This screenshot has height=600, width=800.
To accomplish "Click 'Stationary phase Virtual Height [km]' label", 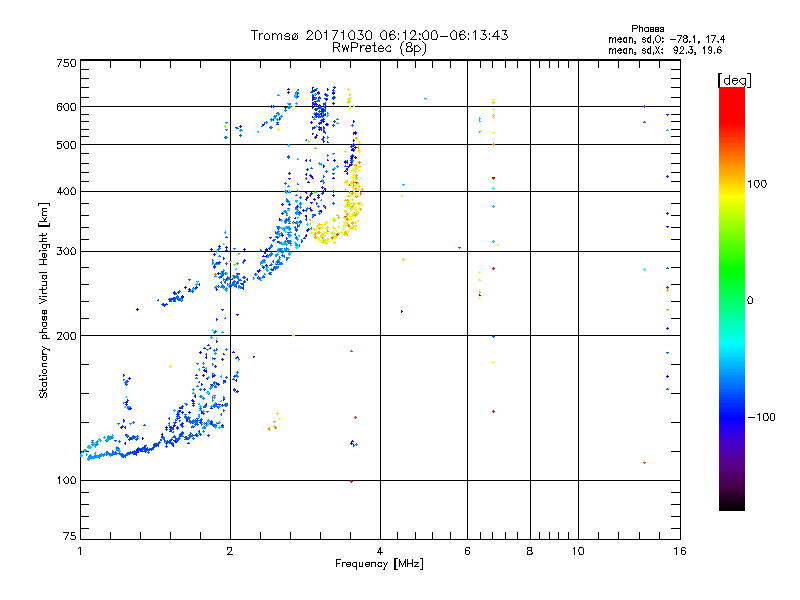I will click(43, 300).
